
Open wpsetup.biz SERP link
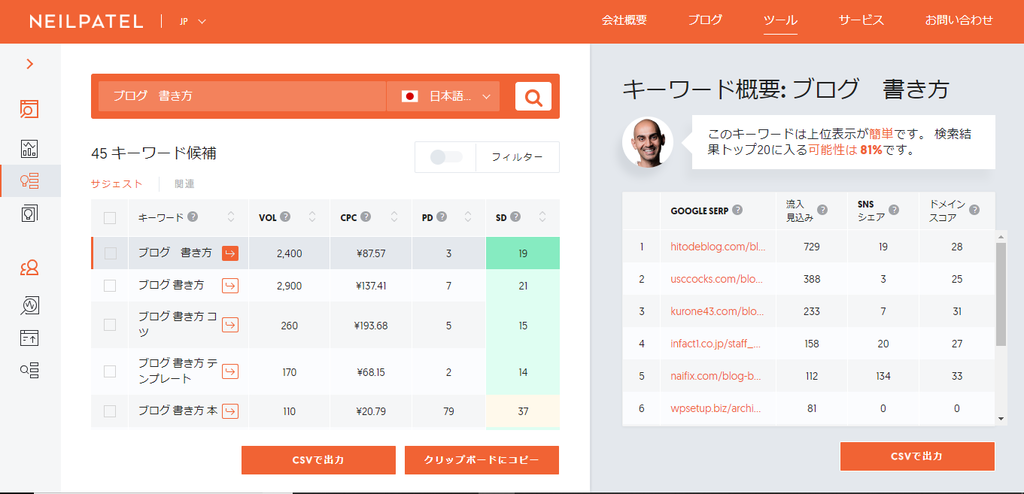(x=716, y=408)
